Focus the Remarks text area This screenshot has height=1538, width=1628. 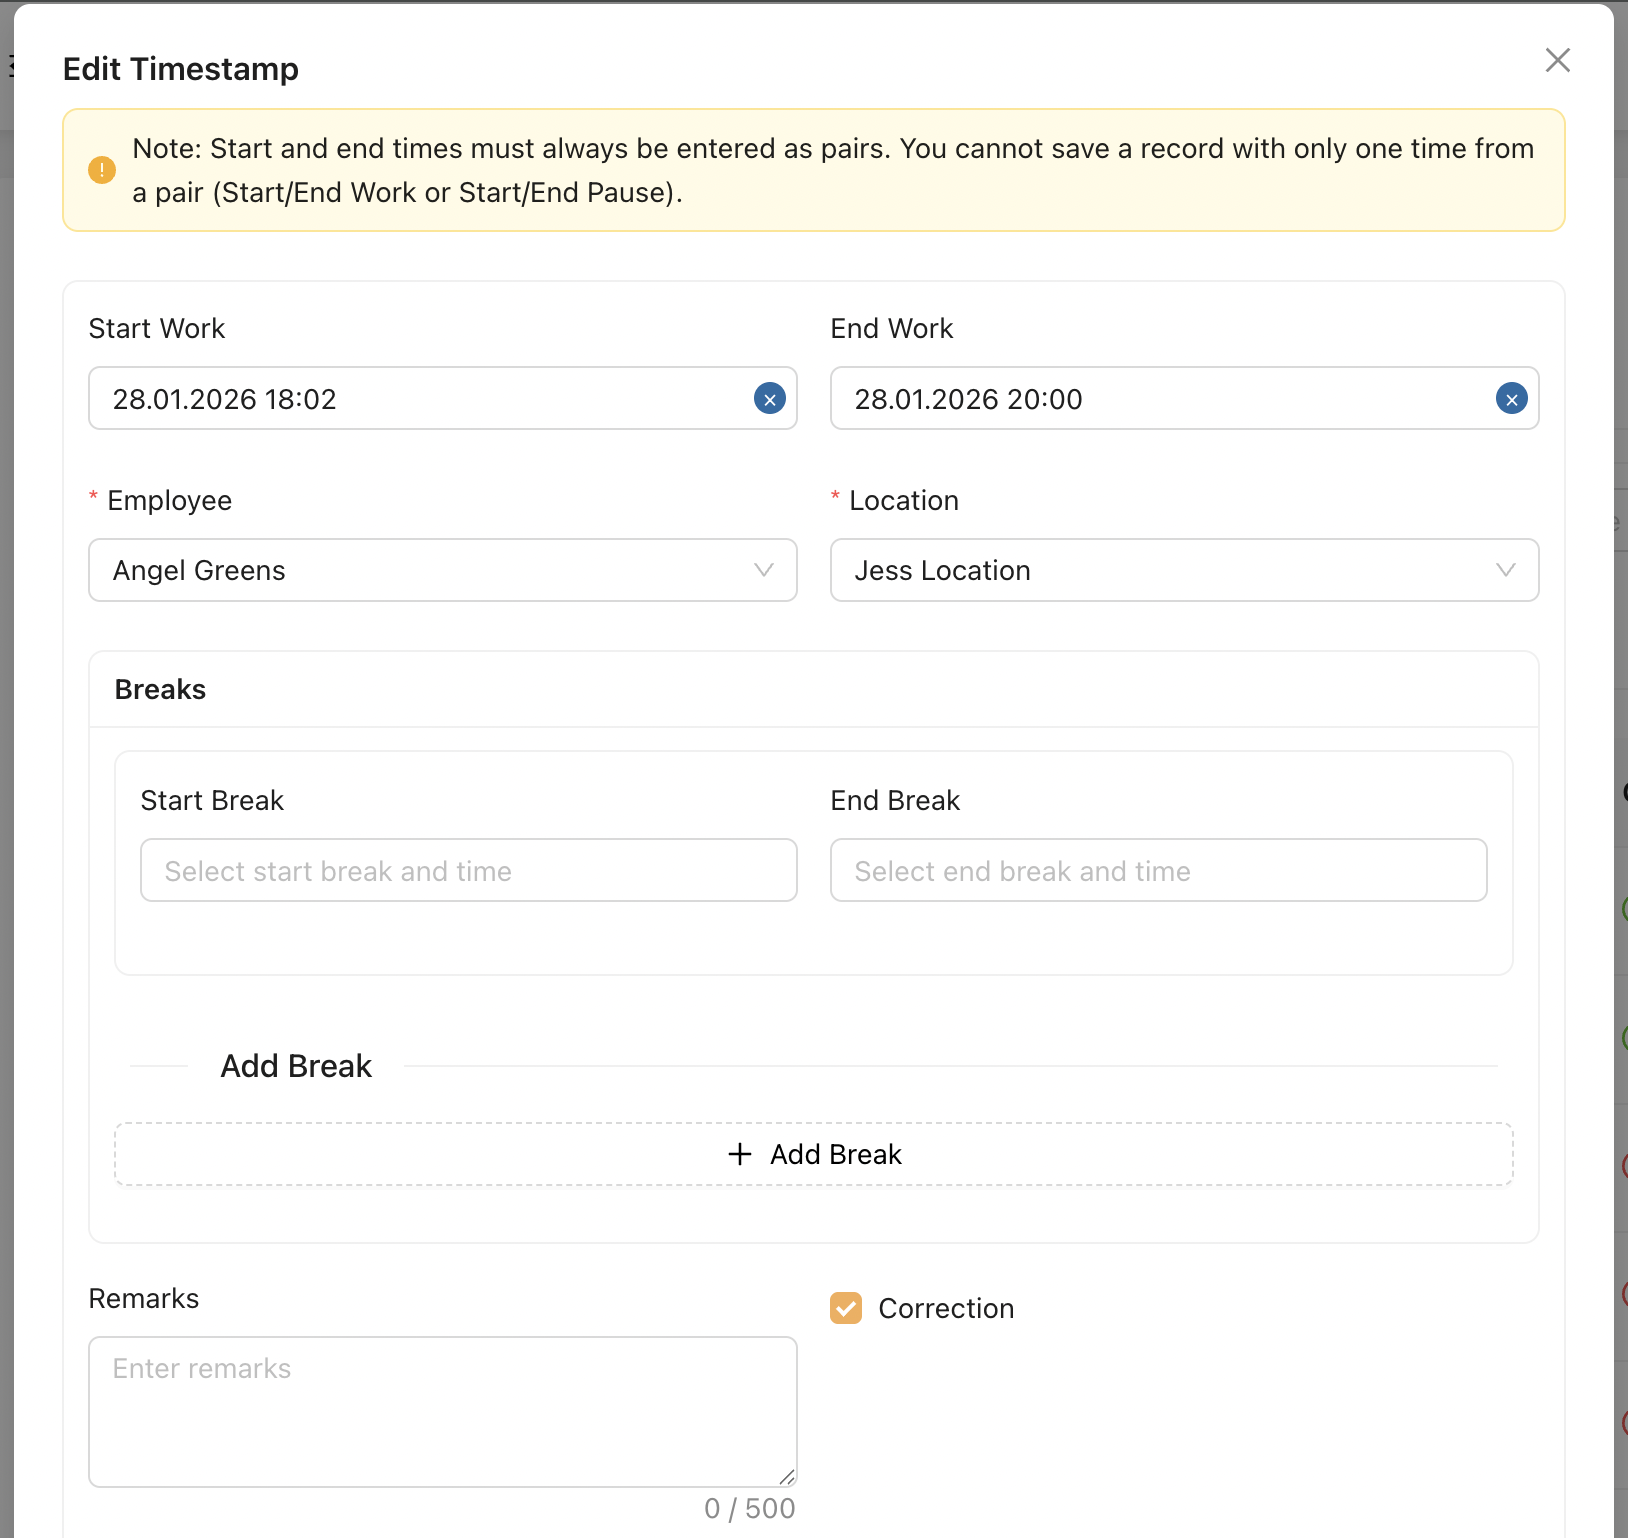coord(442,1411)
